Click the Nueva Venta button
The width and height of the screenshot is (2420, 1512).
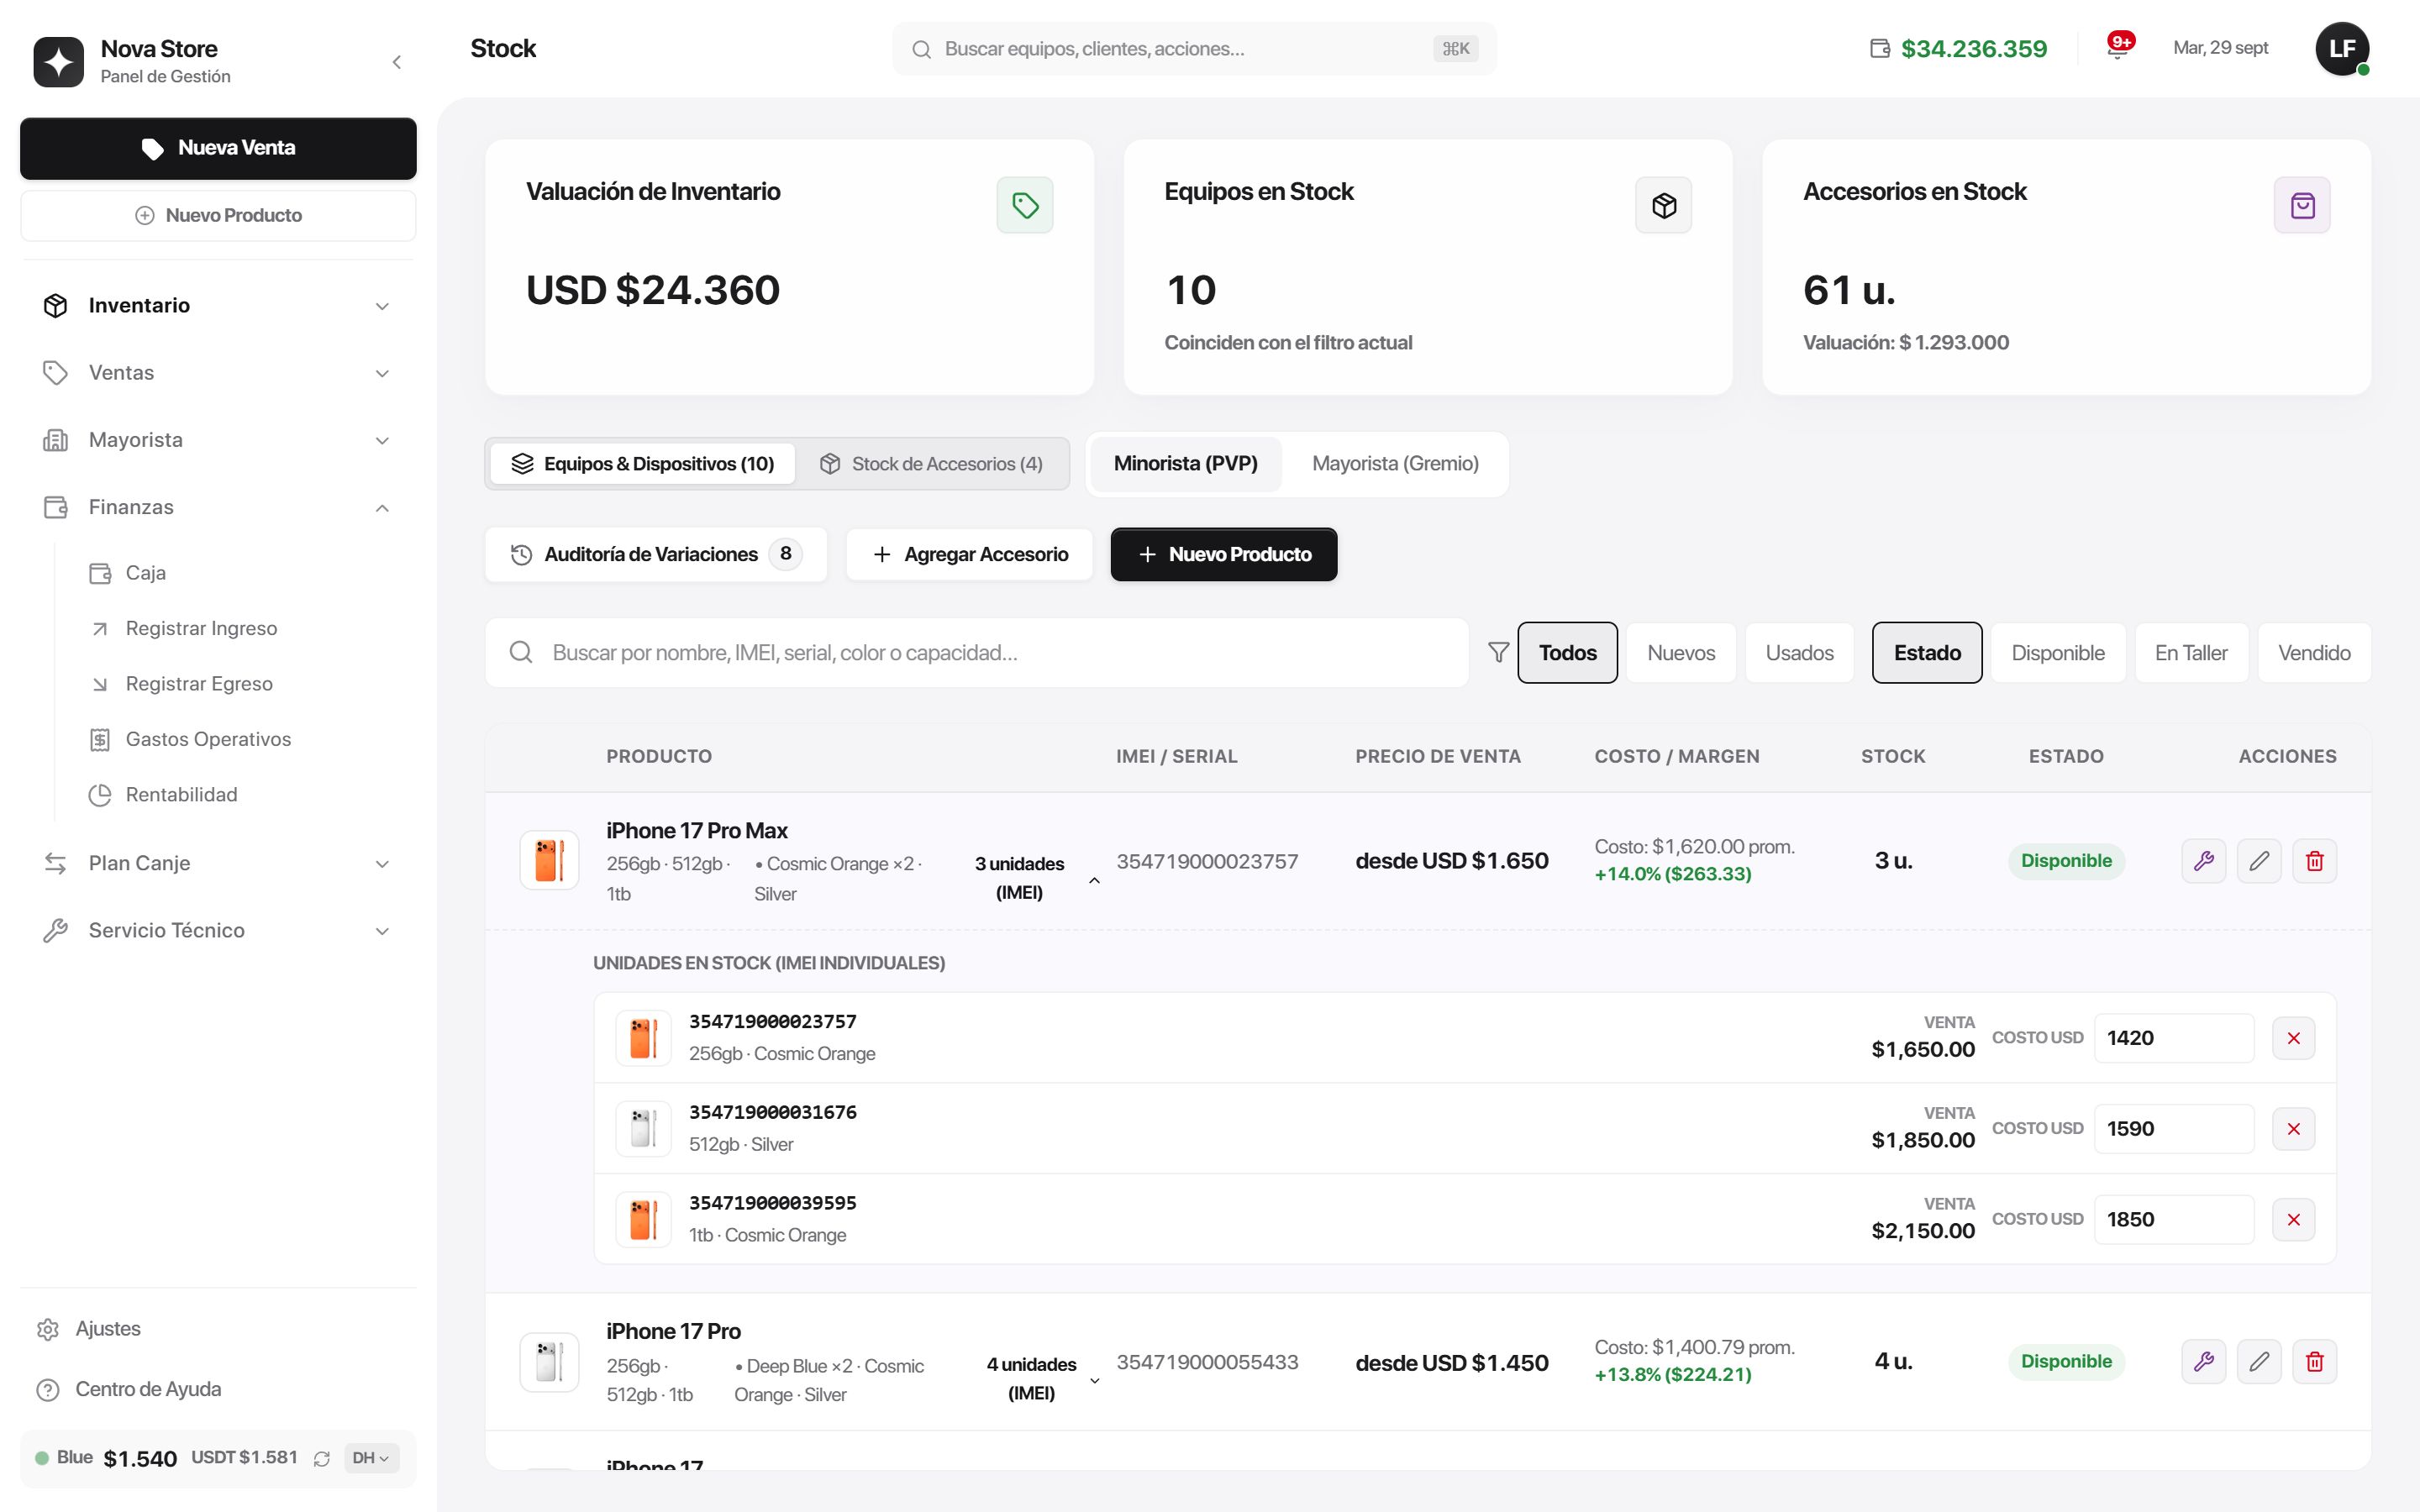coord(218,149)
